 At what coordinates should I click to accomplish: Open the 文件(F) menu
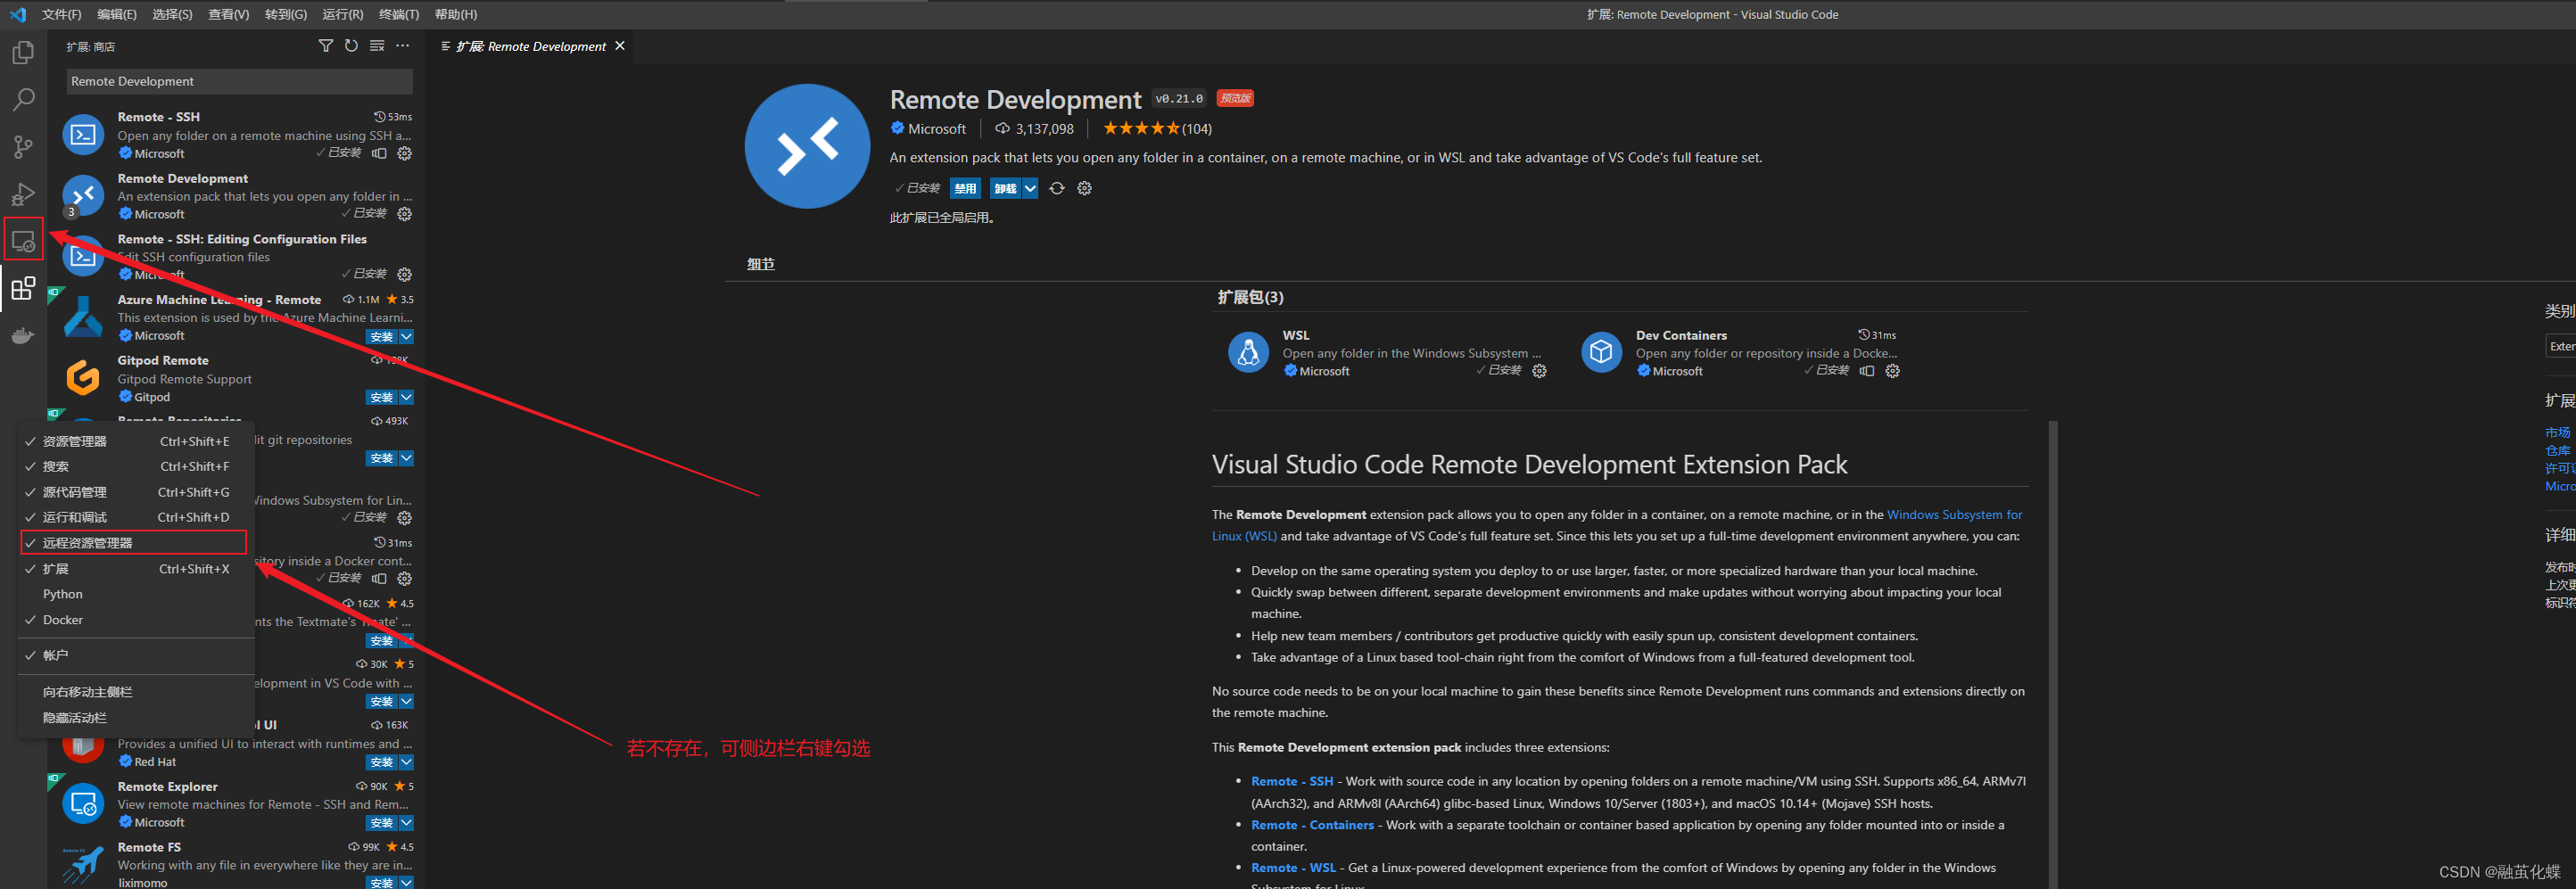point(61,14)
